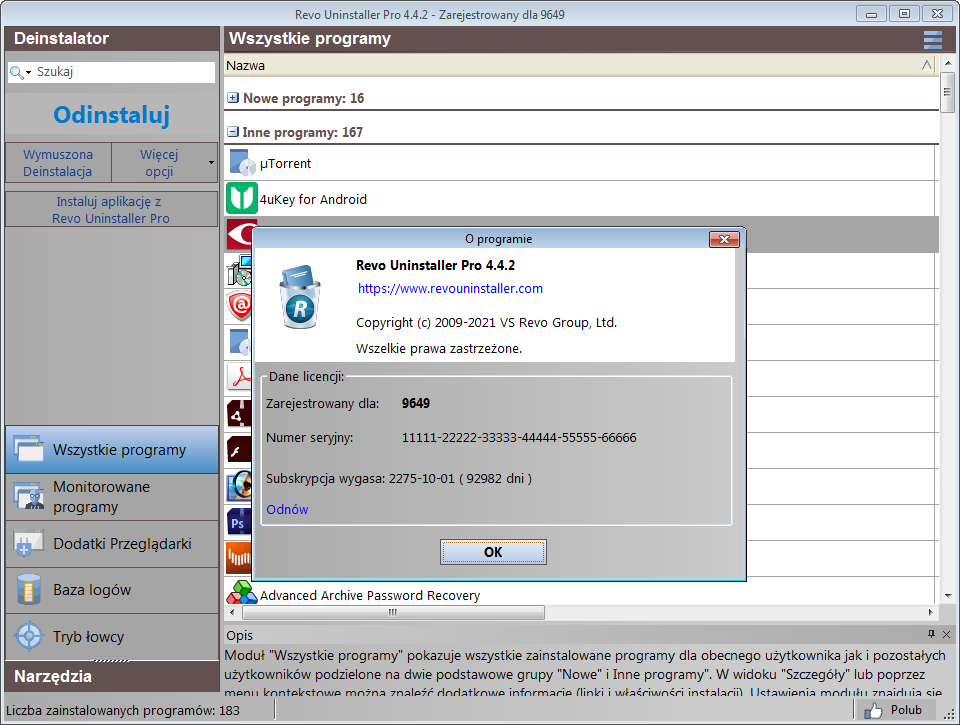
Task: Open Baza logów section
Action: [112, 590]
